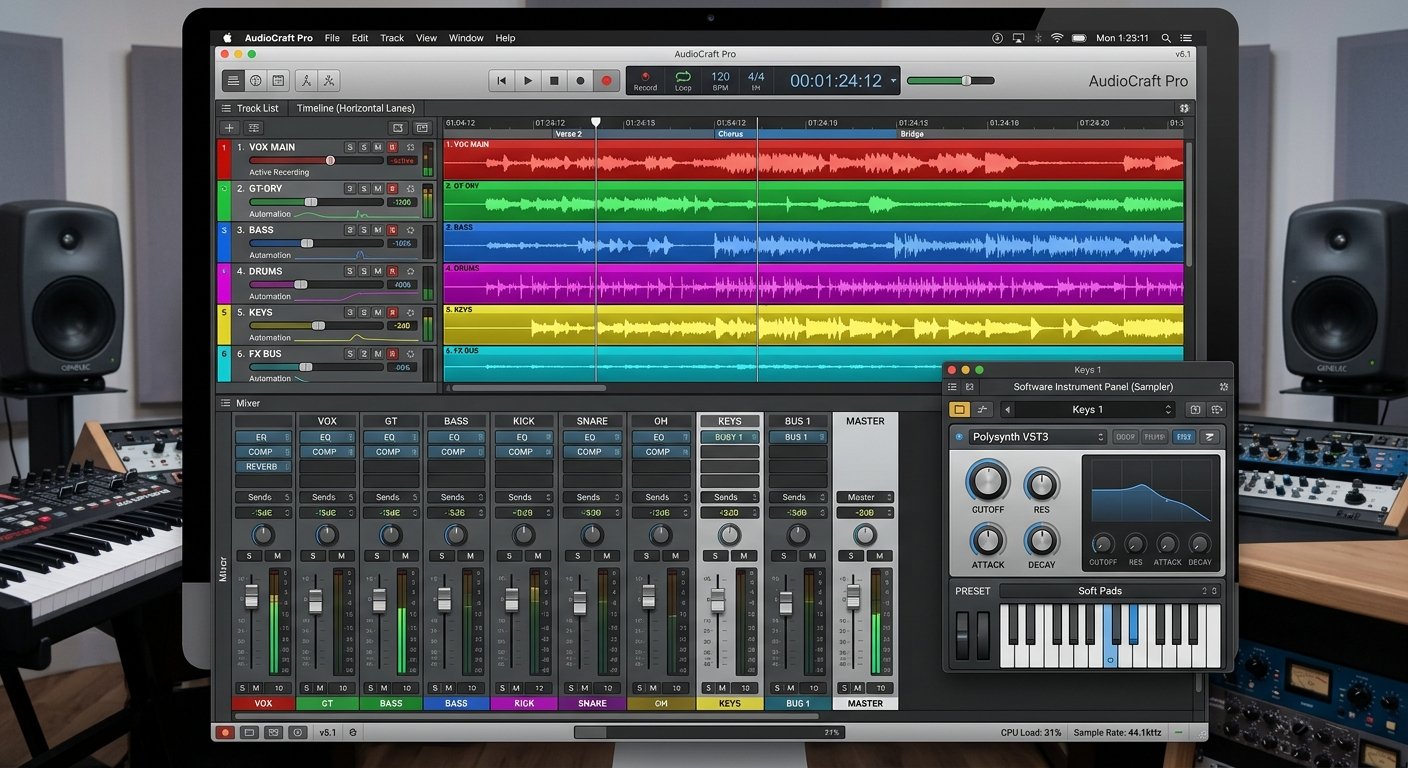Viewport: 1408px width, 768px height.
Task: Click the master volume slider in the top toolbar
Action: 950,81
